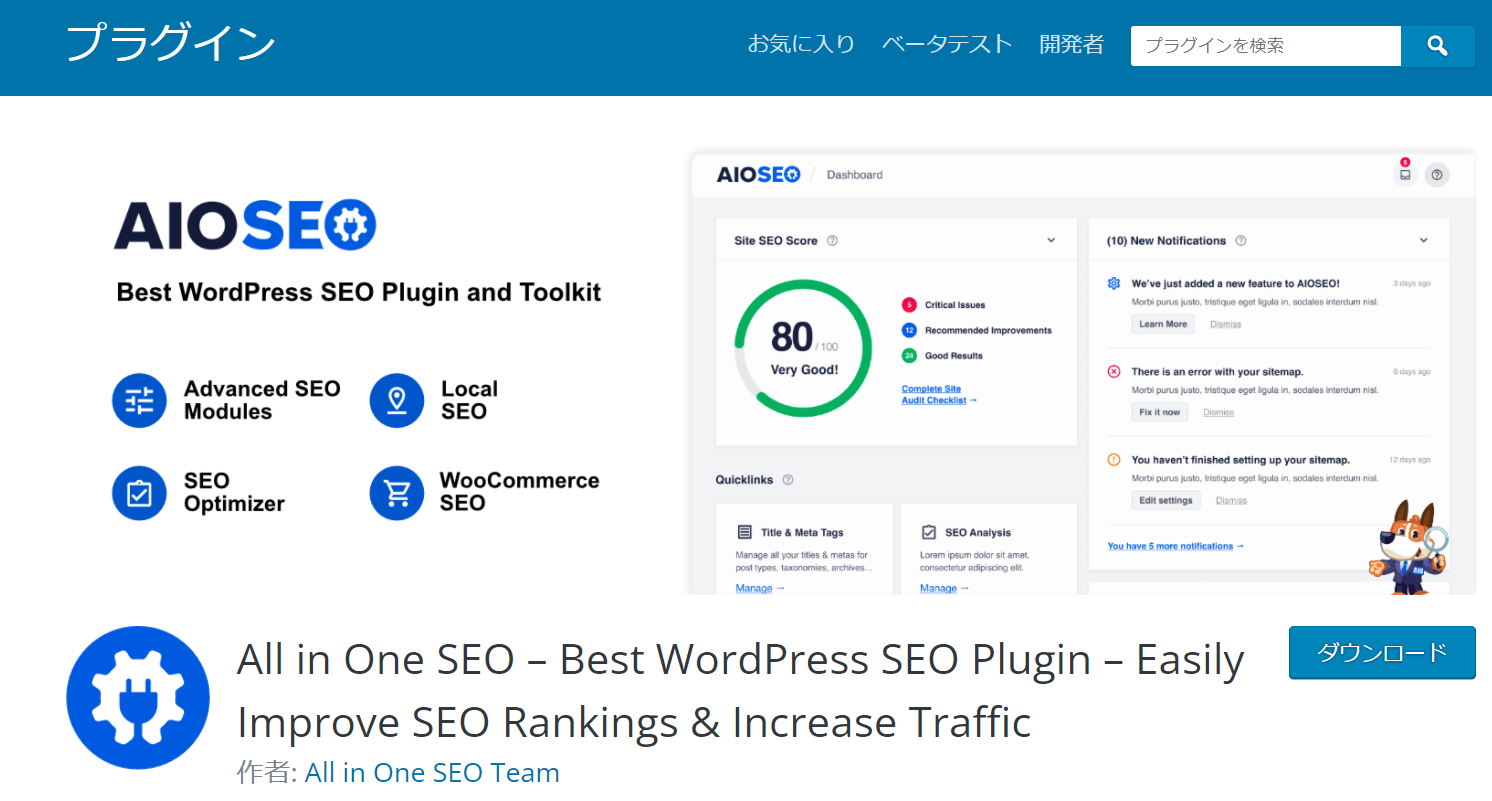The height and width of the screenshot is (801, 1492).
Task: Click the Title & Meta Tags card icon
Action: [x=744, y=533]
